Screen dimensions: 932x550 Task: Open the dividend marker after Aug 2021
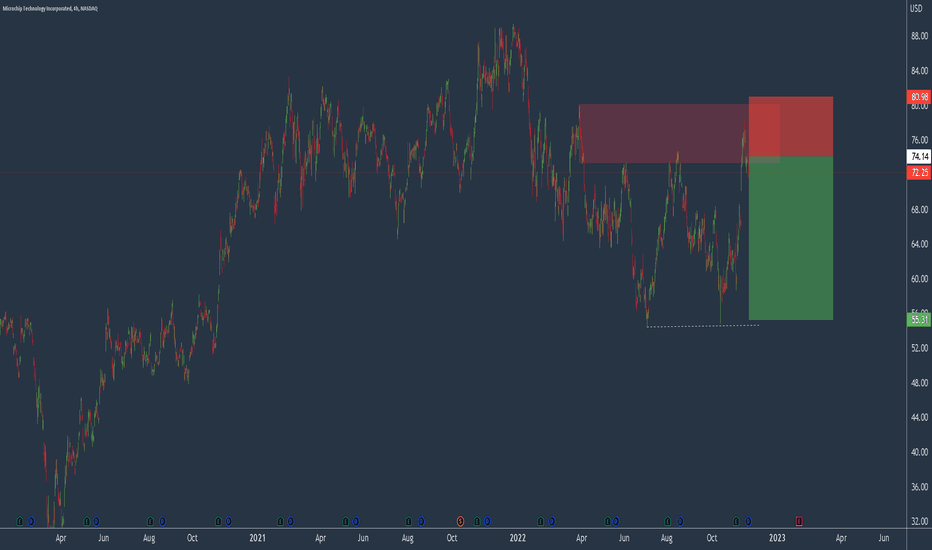[421, 521]
